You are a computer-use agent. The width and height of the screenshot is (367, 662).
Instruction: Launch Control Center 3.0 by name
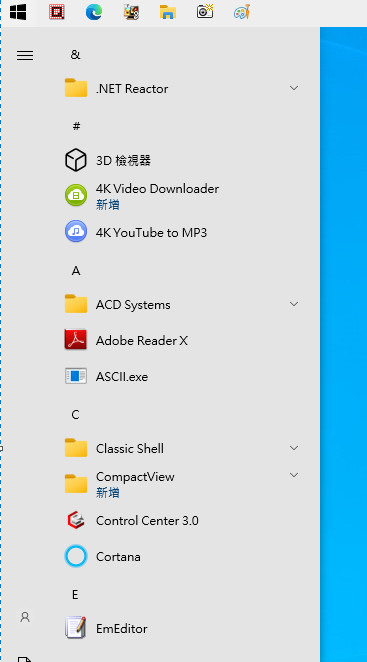(x=147, y=521)
